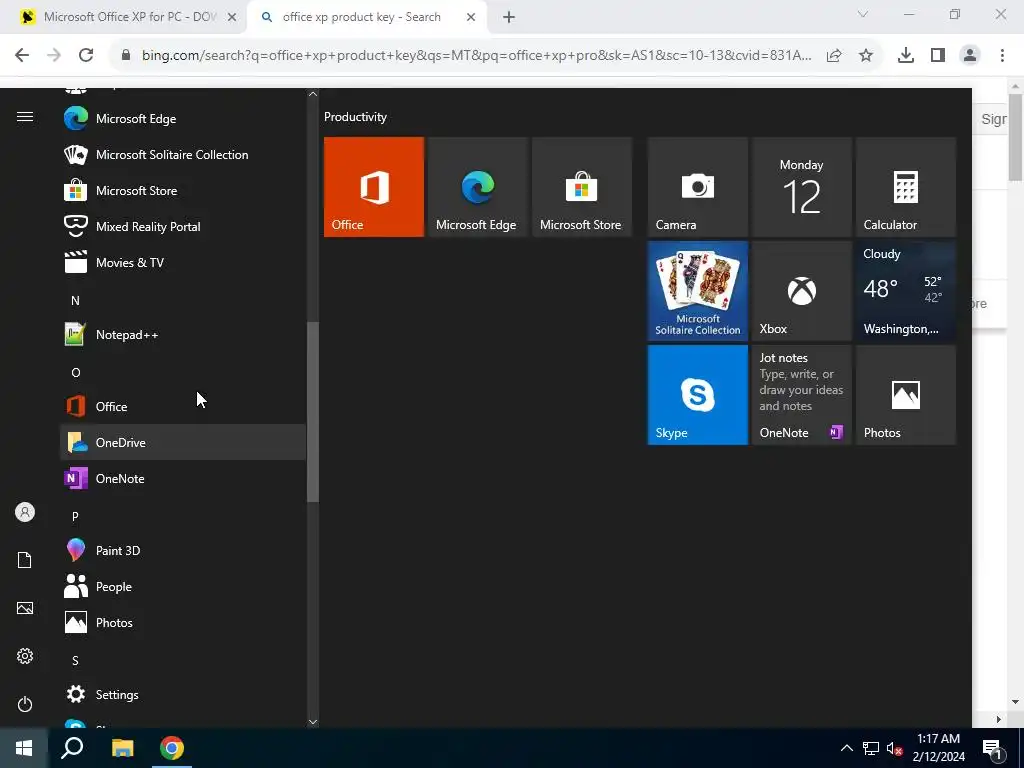The width and height of the screenshot is (1024, 768).
Task: Bookmark this page with the star
Action: coord(866,56)
